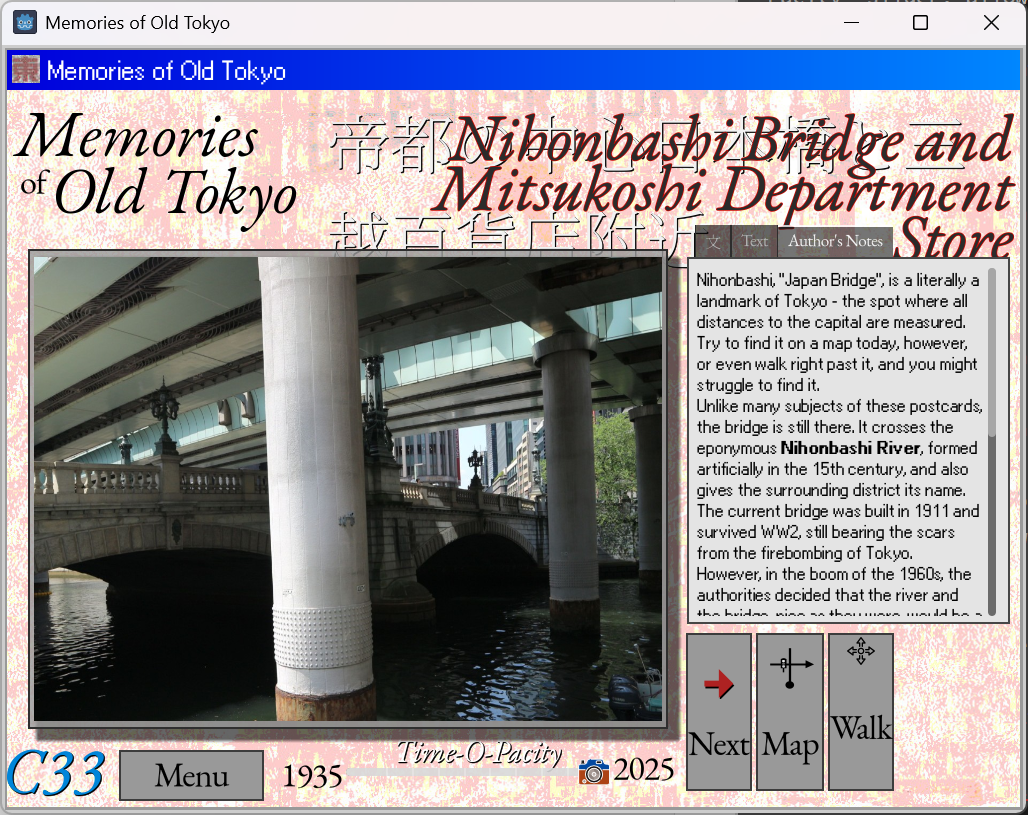Click the Nihonbashi bridge photo
Viewport: 1028px width, 815px height.
click(348, 488)
